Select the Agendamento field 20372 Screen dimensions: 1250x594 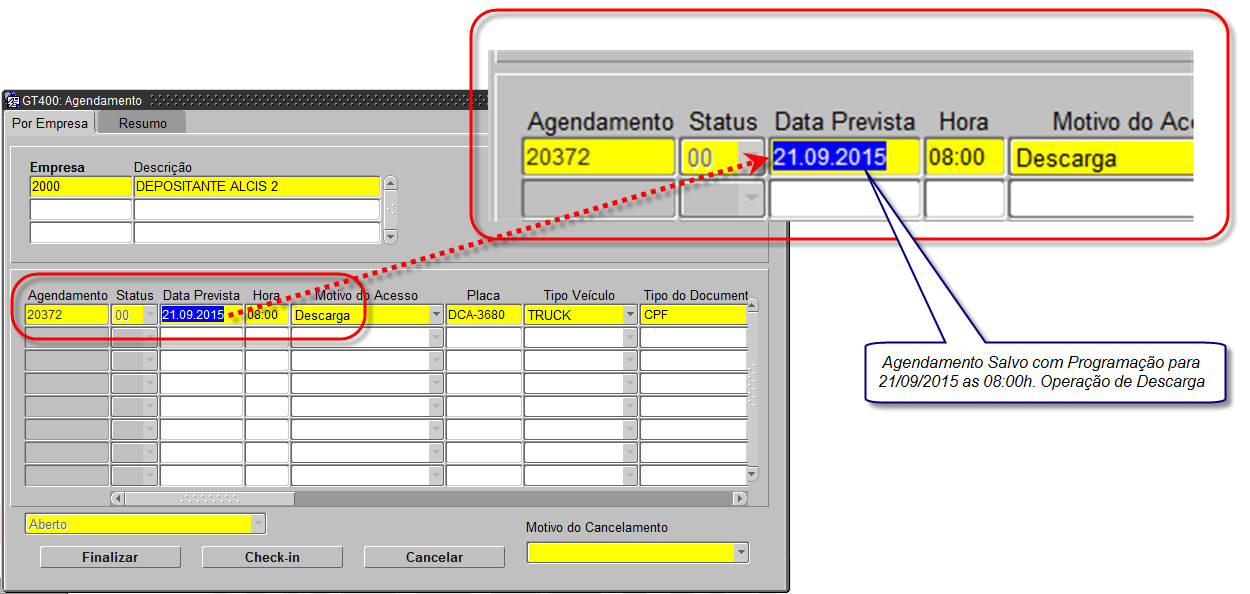tap(67, 315)
